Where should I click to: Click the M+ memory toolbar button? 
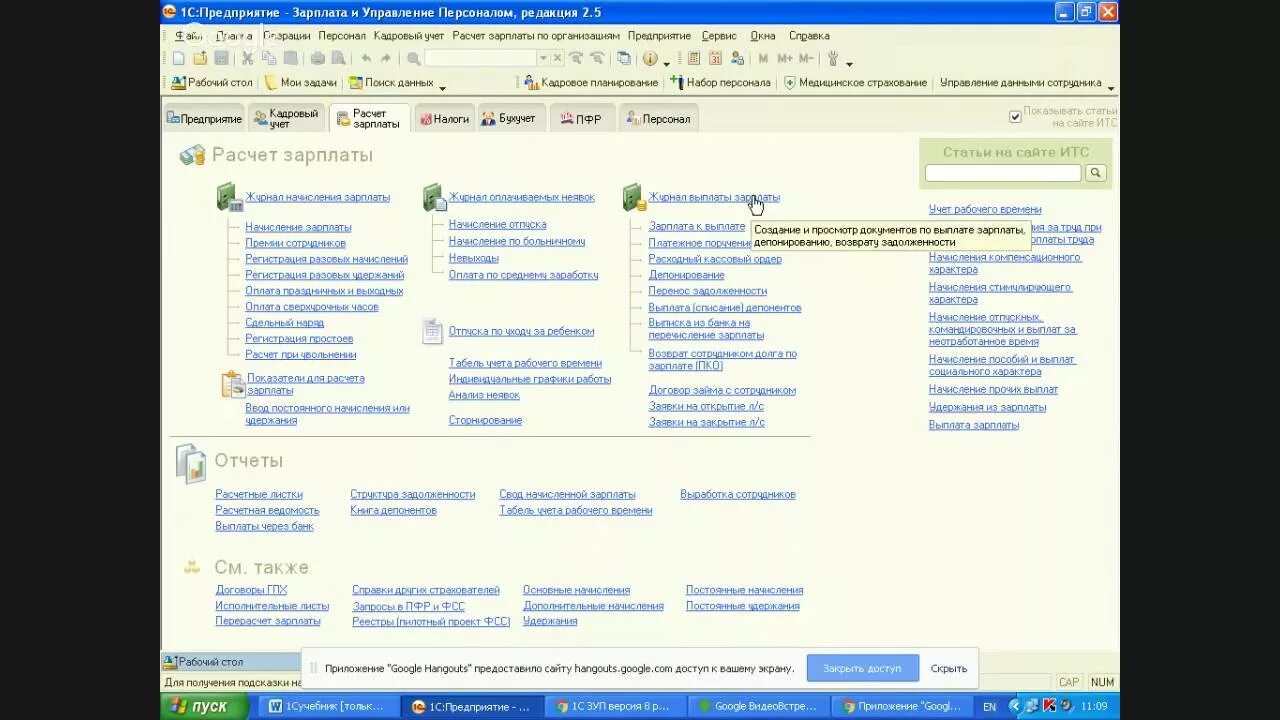point(784,58)
